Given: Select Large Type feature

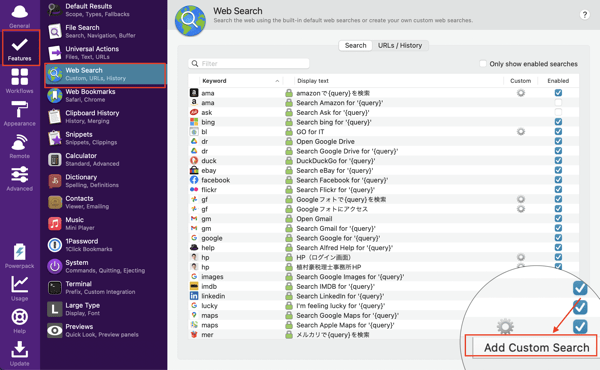Looking at the screenshot, I should [105, 309].
